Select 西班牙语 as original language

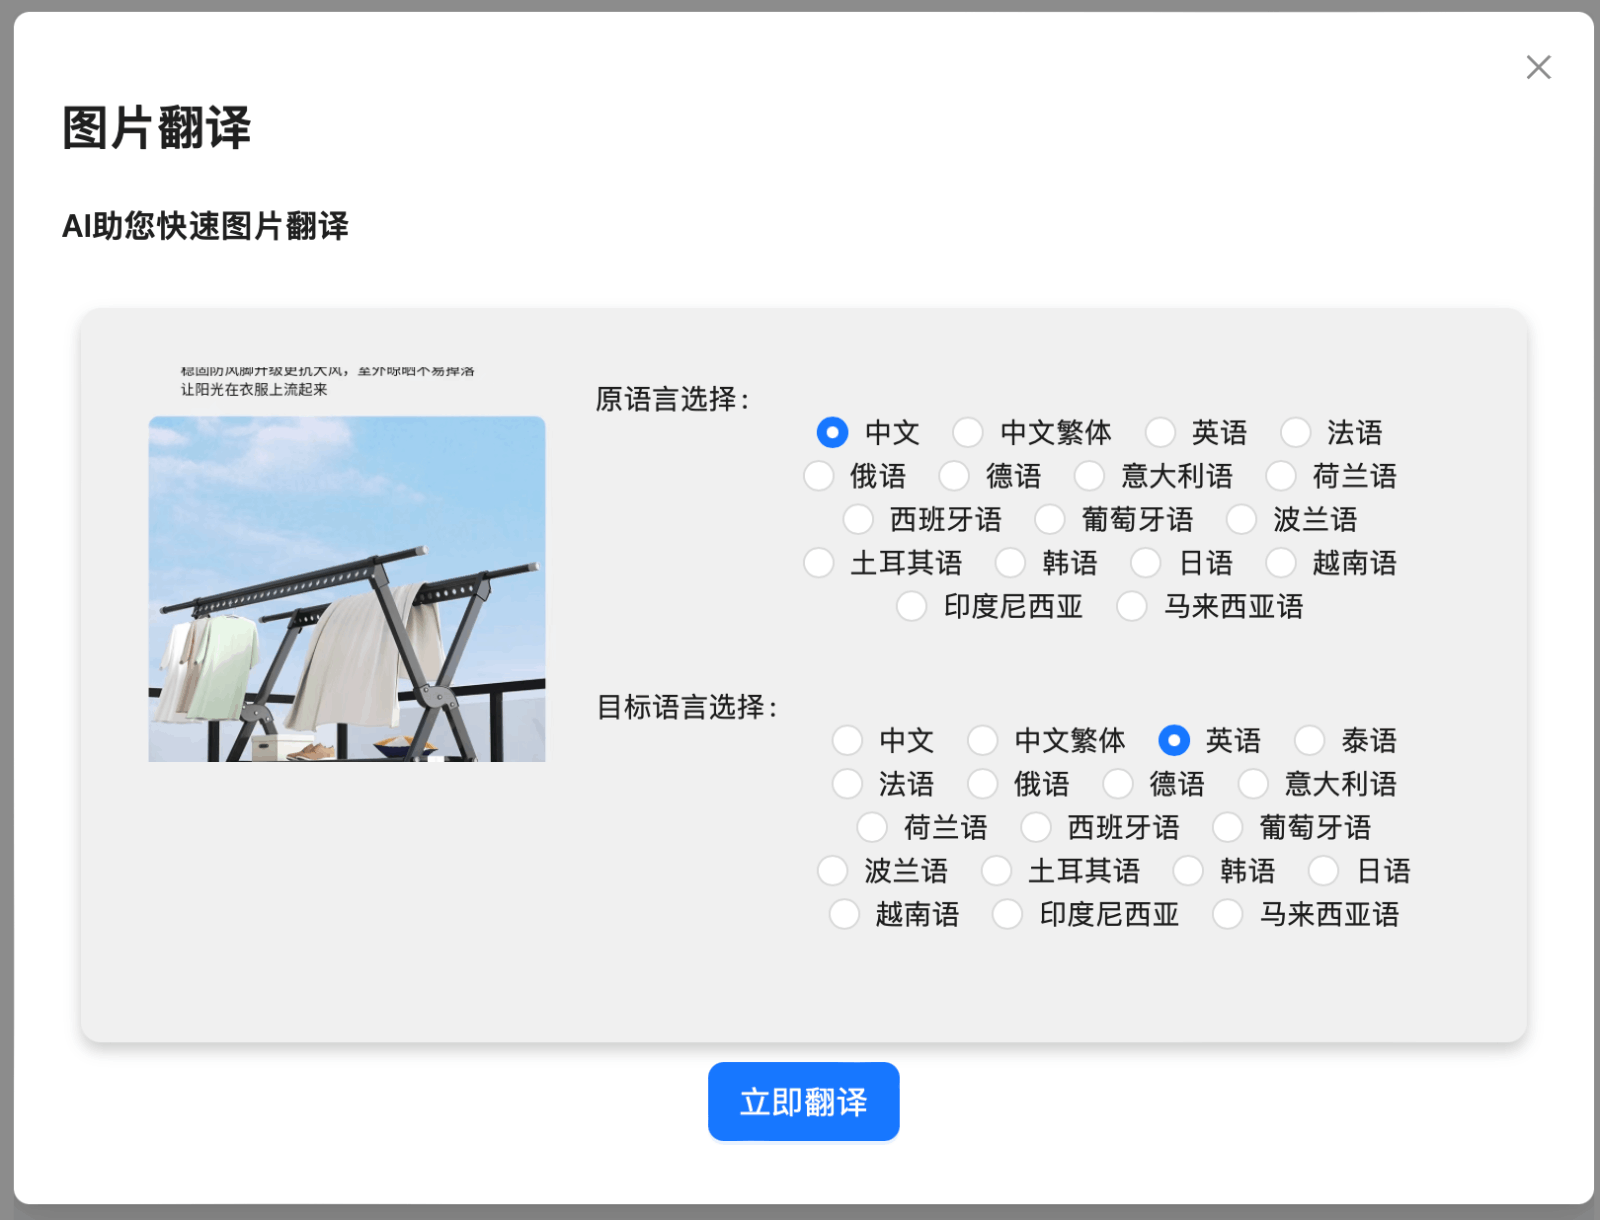pyautogui.click(x=858, y=519)
